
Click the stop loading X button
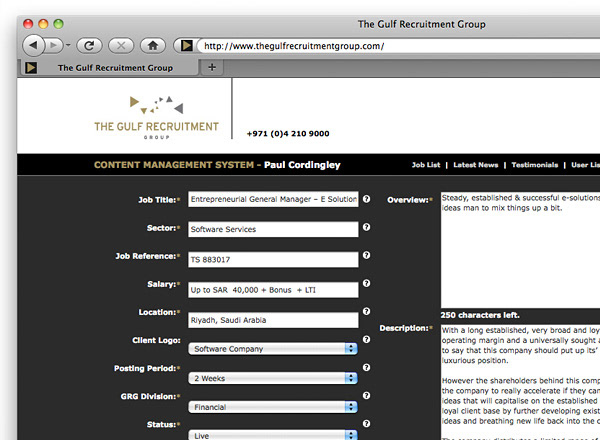(x=121, y=46)
